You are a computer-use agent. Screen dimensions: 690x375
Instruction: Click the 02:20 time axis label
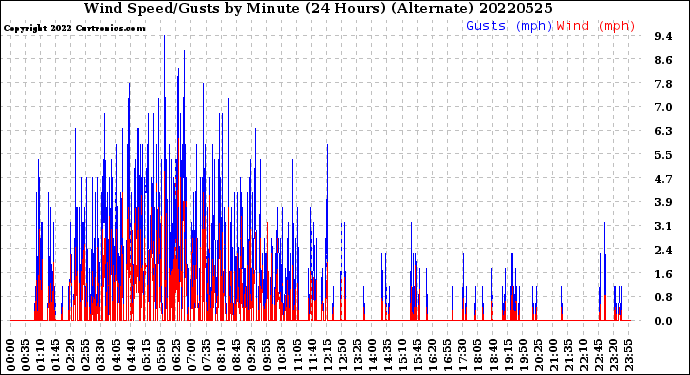[70, 355]
